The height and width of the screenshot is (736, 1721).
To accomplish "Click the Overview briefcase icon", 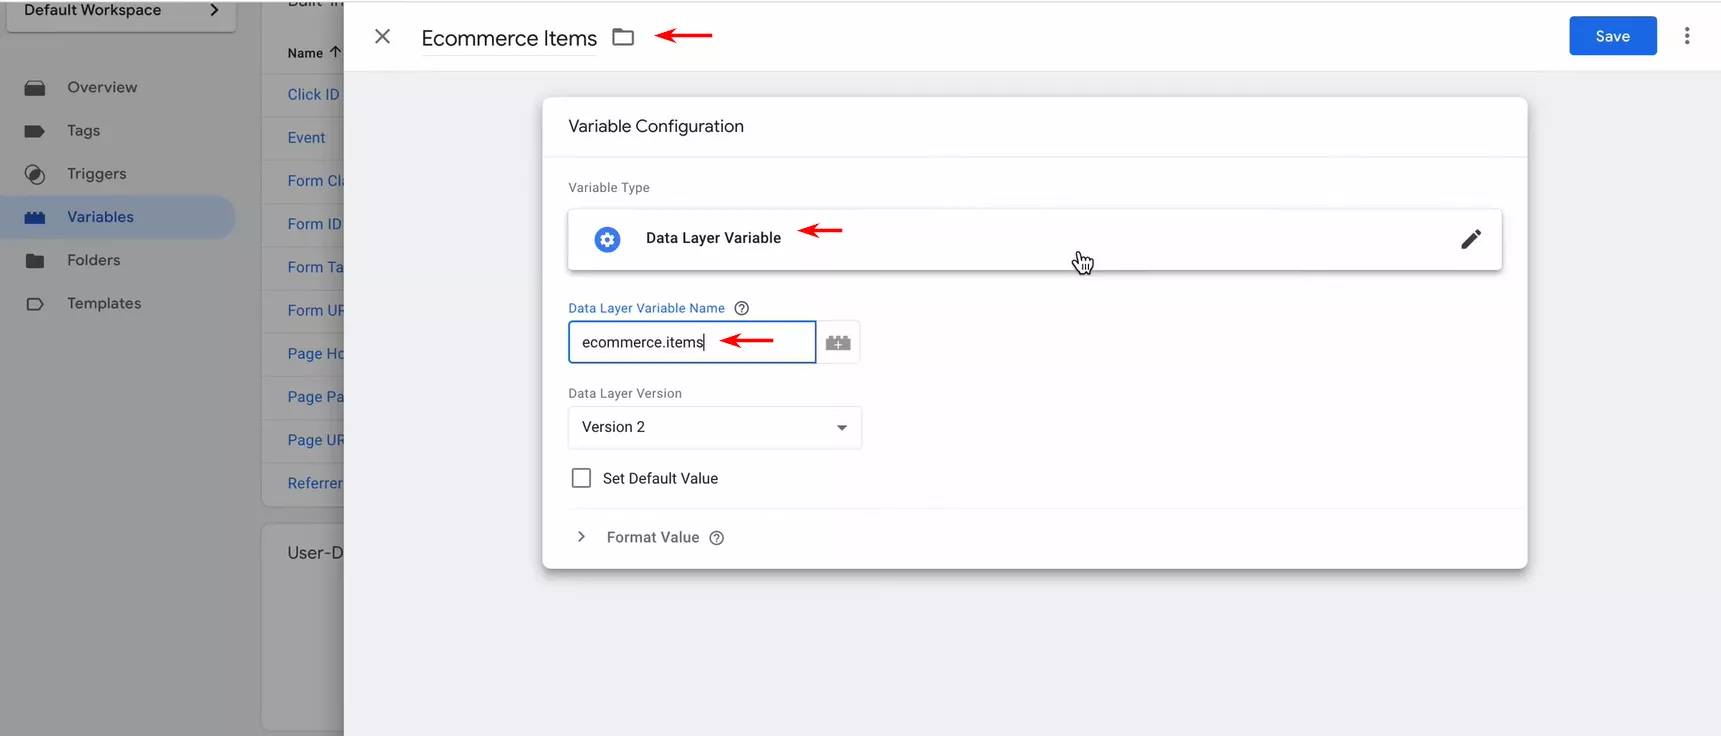I will click(x=35, y=88).
